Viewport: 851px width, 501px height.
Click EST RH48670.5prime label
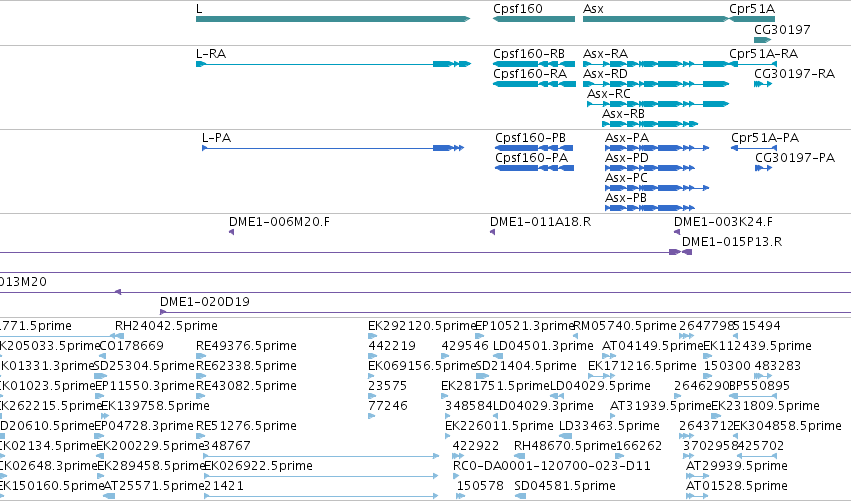pyautogui.click(x=565, y=446)
